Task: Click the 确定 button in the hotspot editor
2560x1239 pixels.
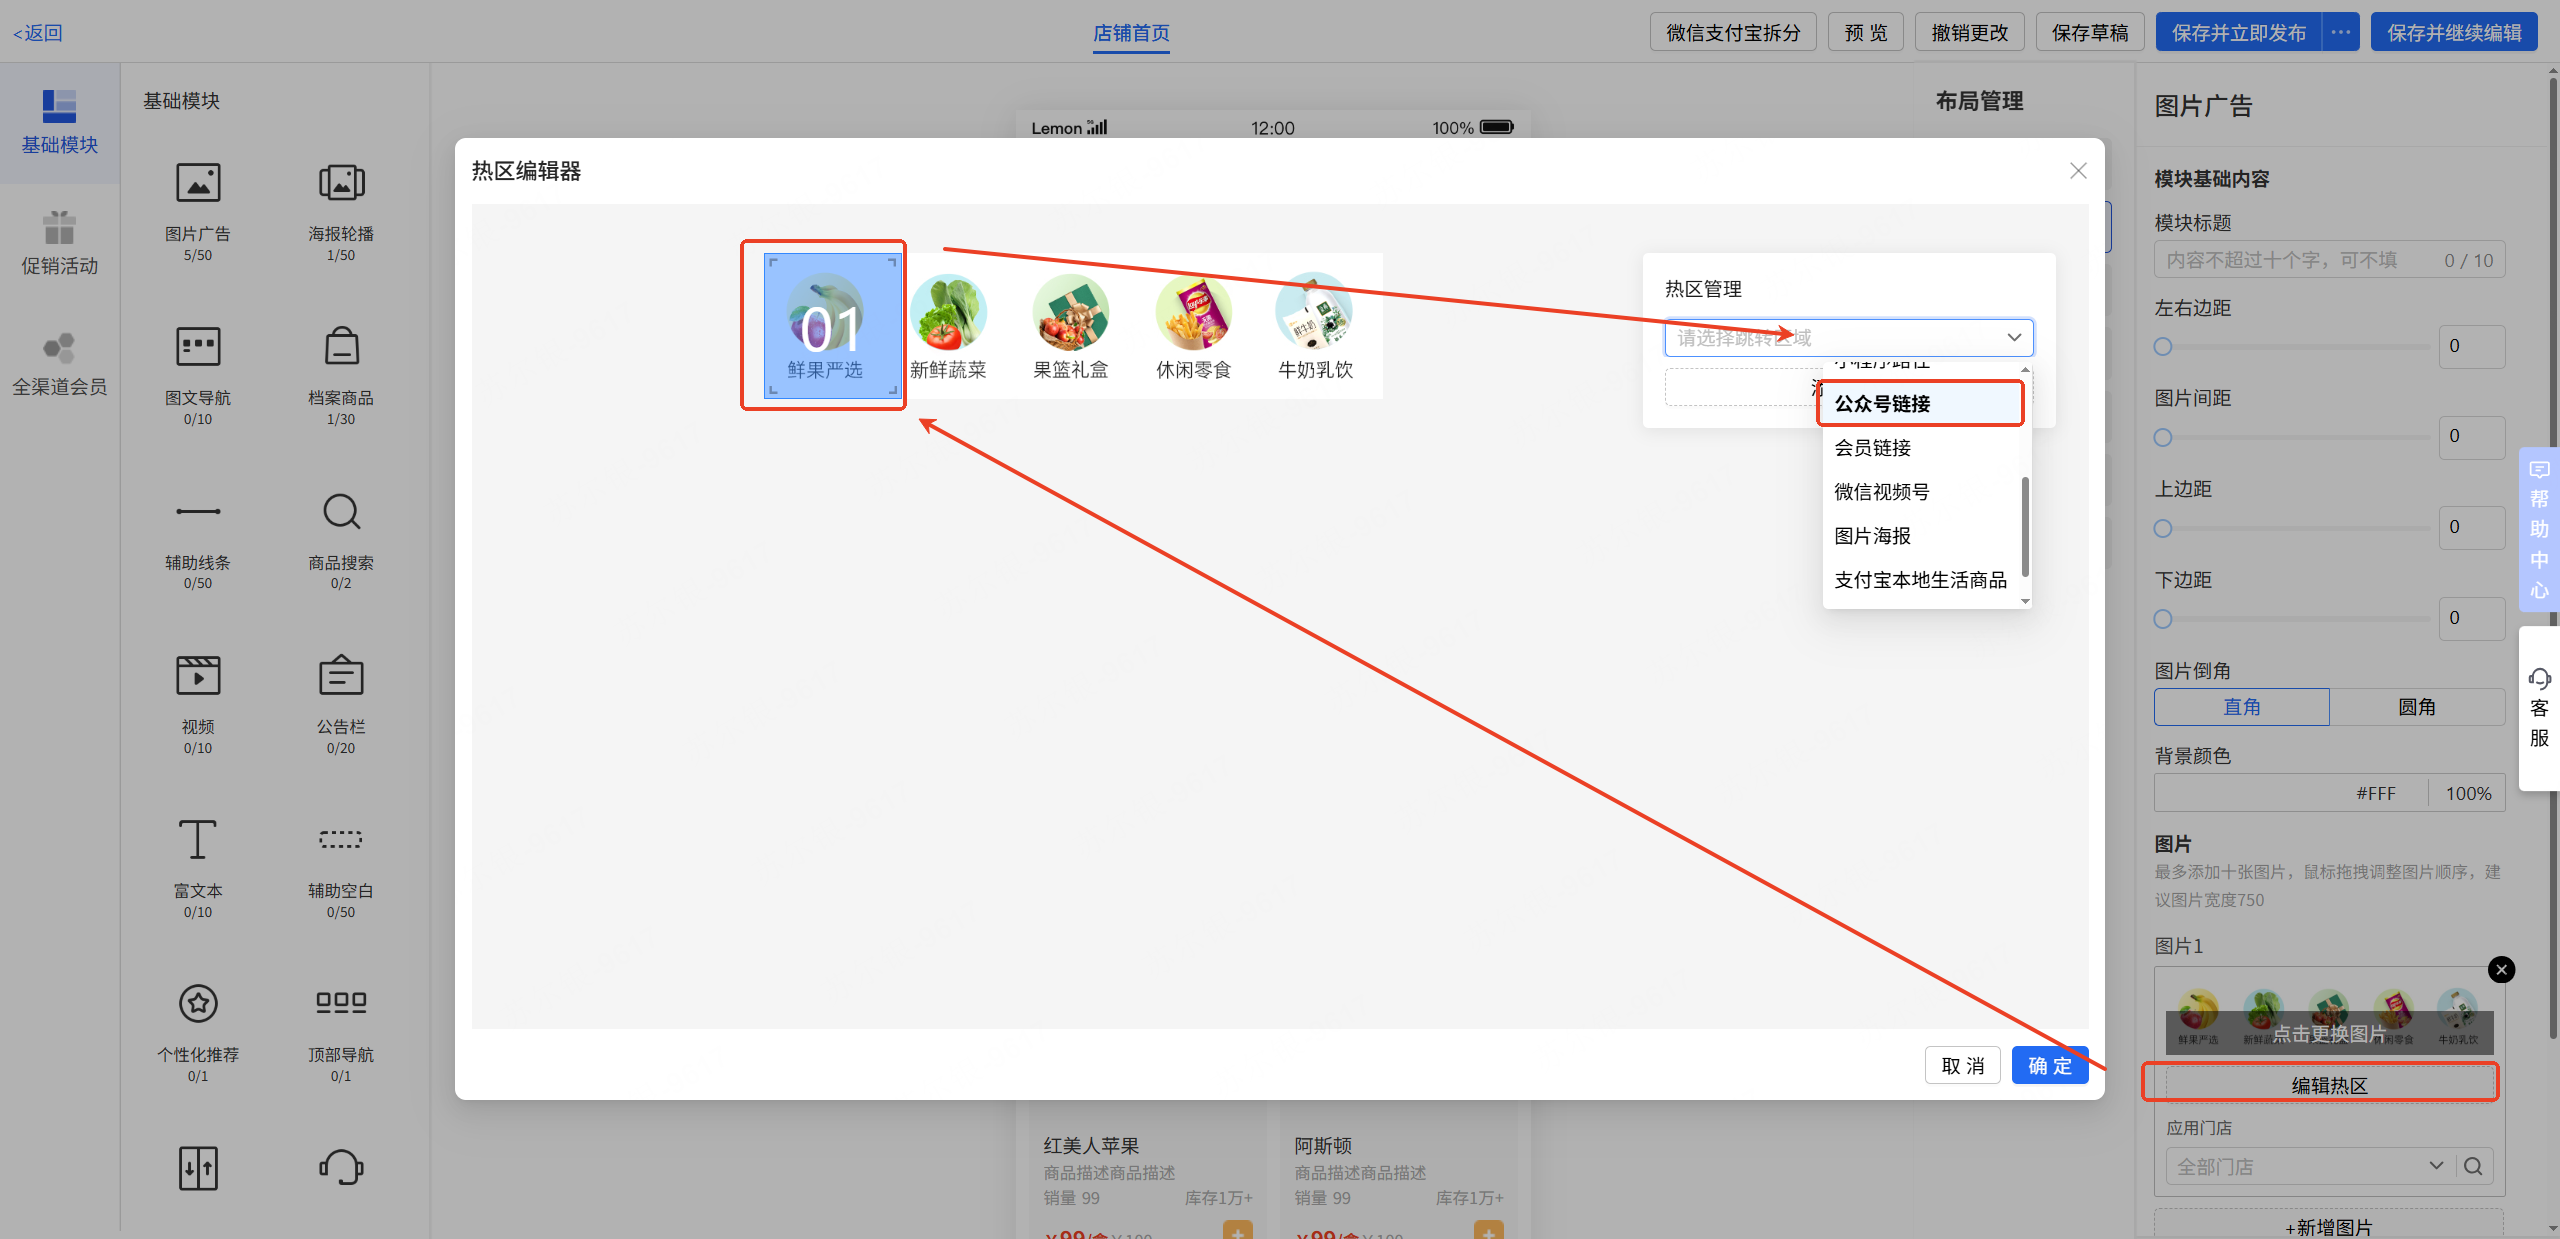Action: point(2049,1066)
